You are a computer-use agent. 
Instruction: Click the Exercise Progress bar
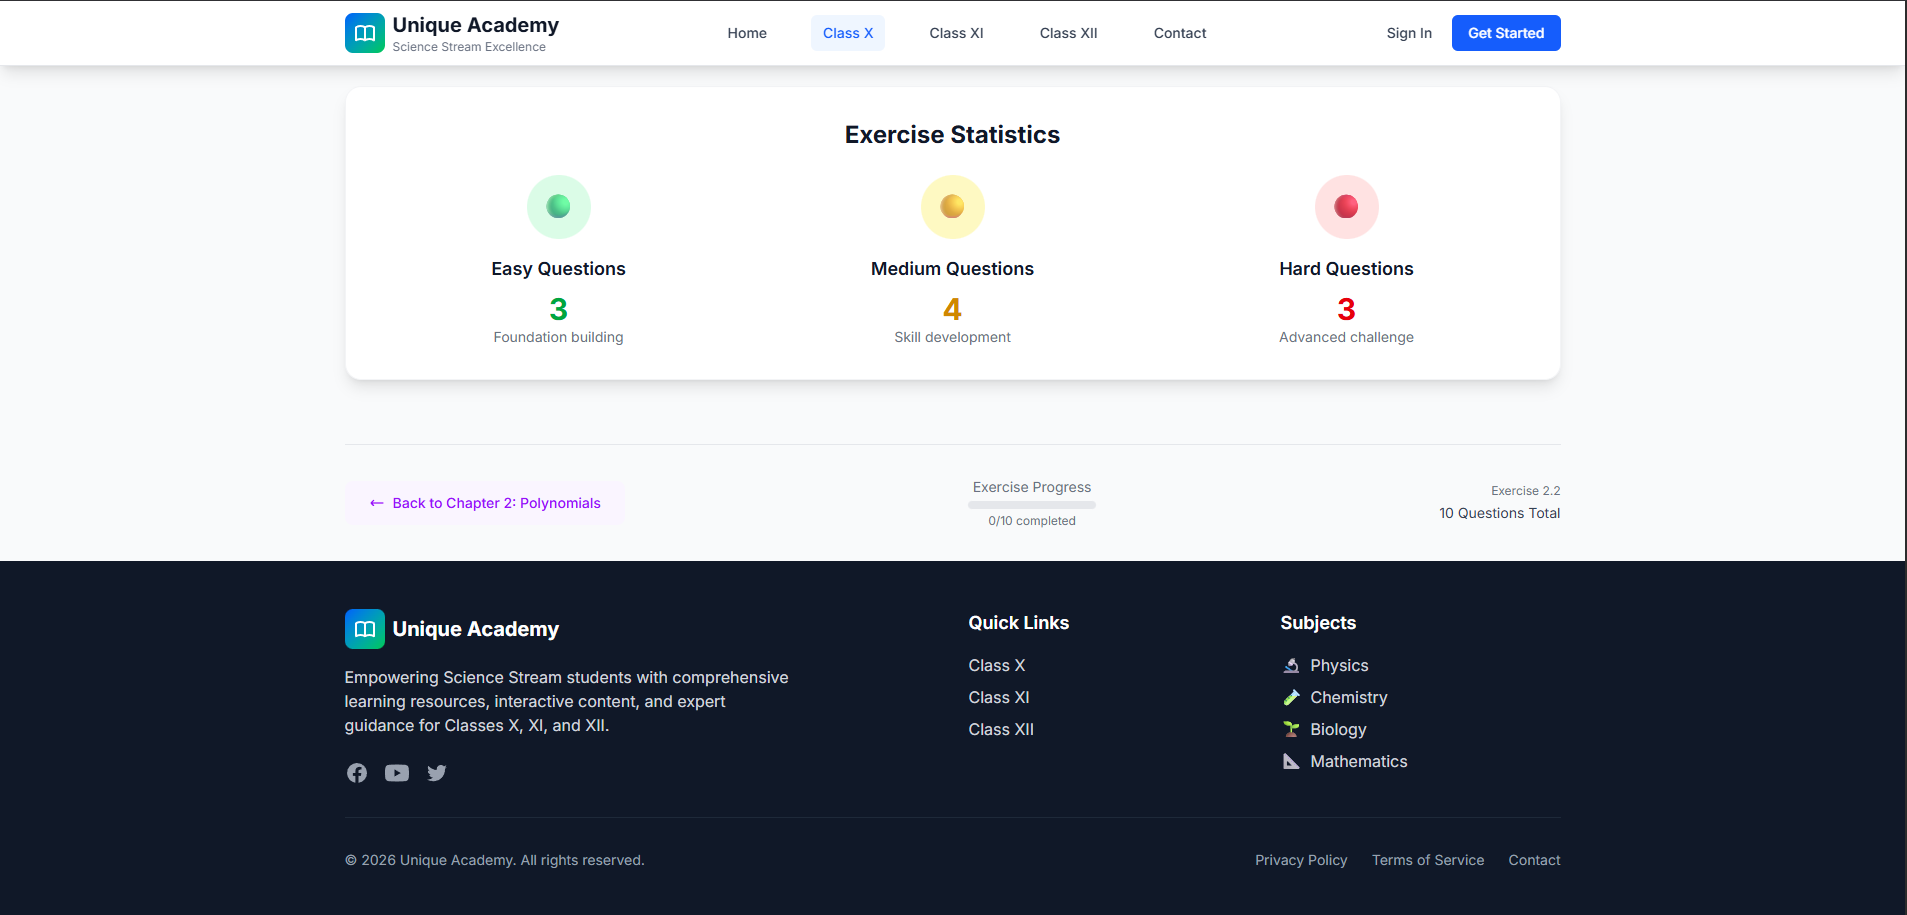1032,505
